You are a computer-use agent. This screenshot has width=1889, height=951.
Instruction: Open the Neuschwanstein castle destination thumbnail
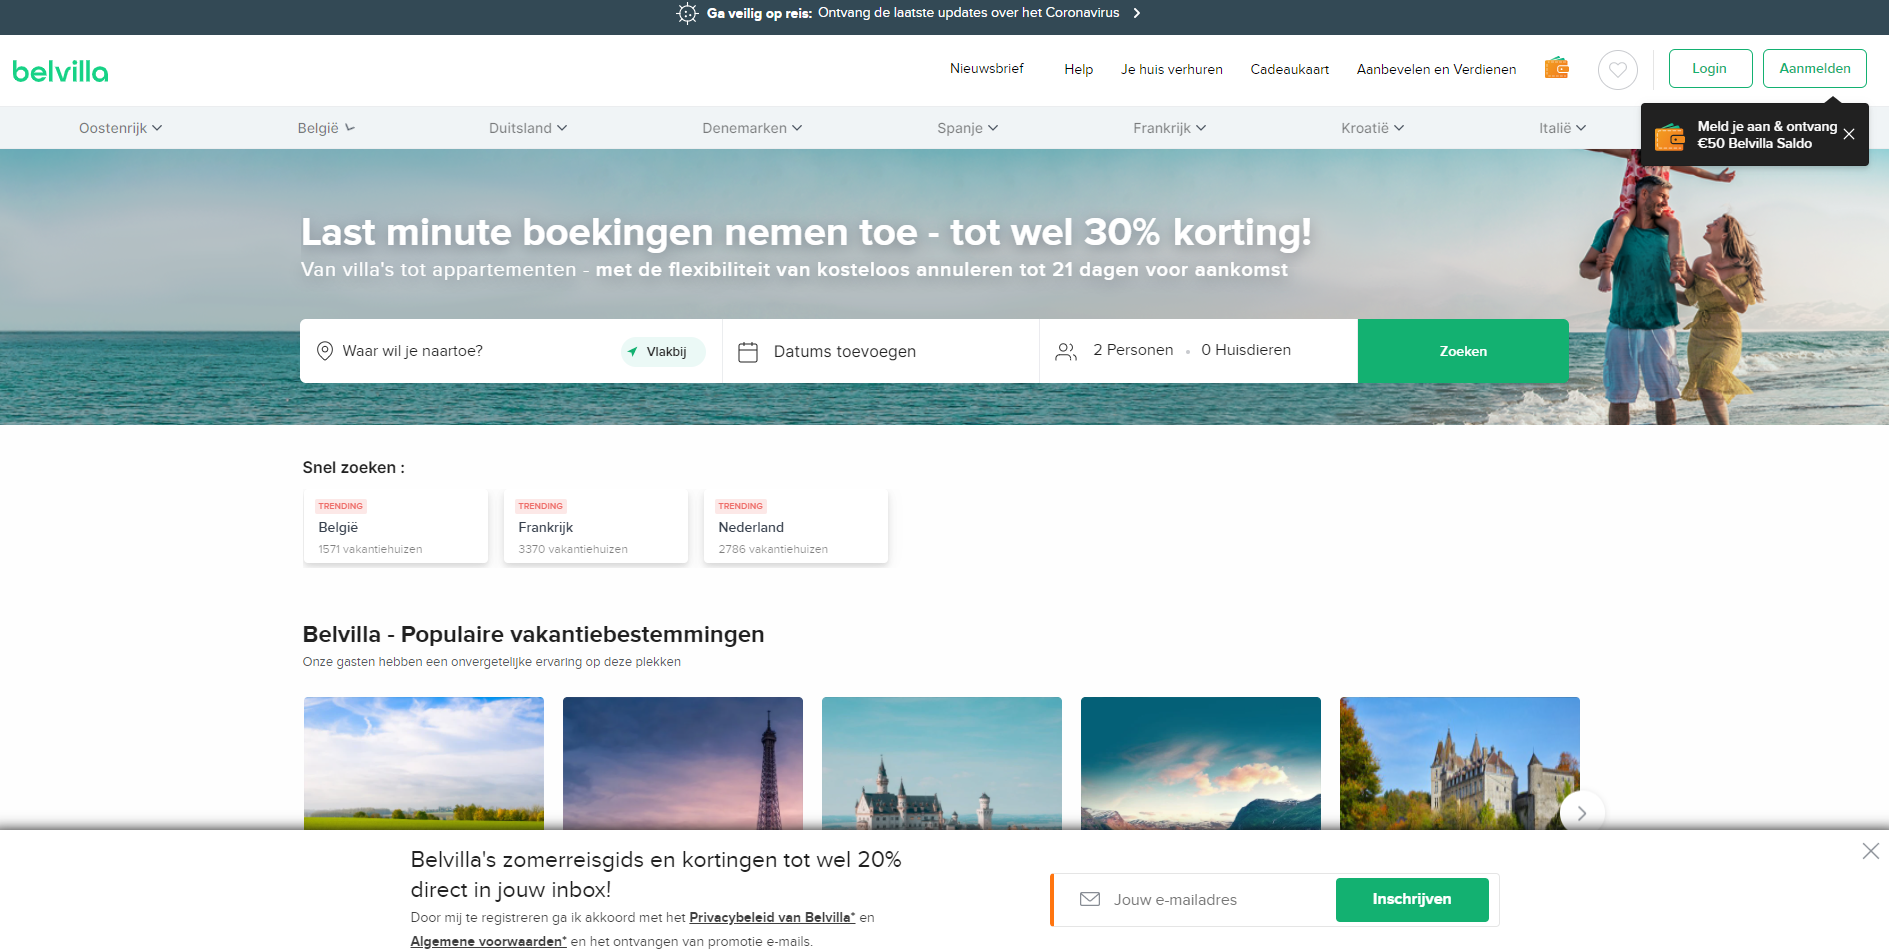(942, 763)
